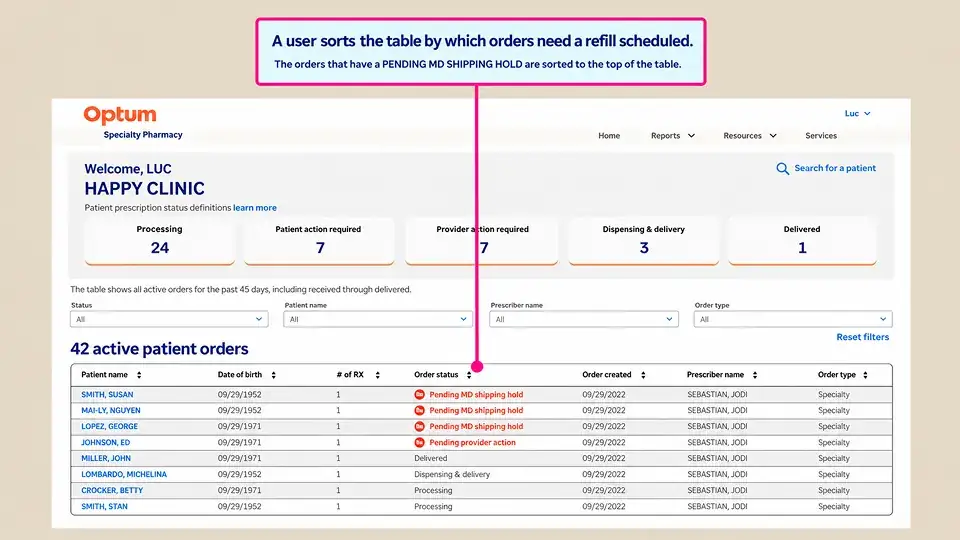Click red hold icon in SMITH, SUSAN row

coord(419,394)
